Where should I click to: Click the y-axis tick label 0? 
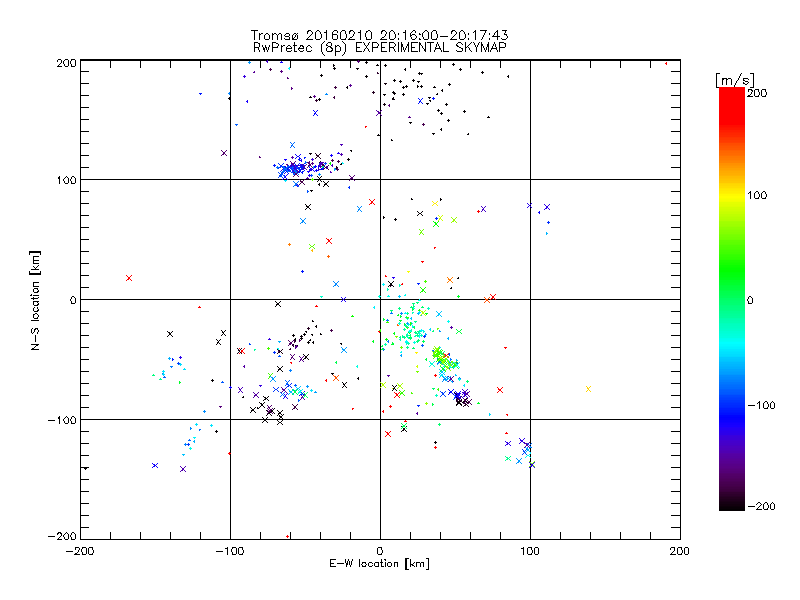(x=73, y=300)
